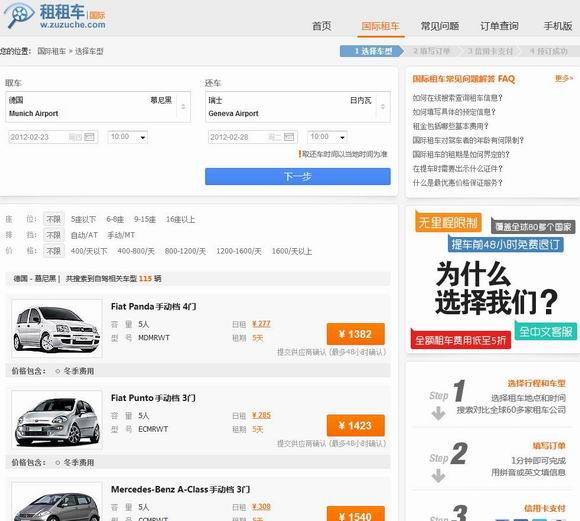This screenshot has height=521, width=580.
Task: Open 订单查询 in the top navigation
Action: pyautogui.click(x=499, y=26)
